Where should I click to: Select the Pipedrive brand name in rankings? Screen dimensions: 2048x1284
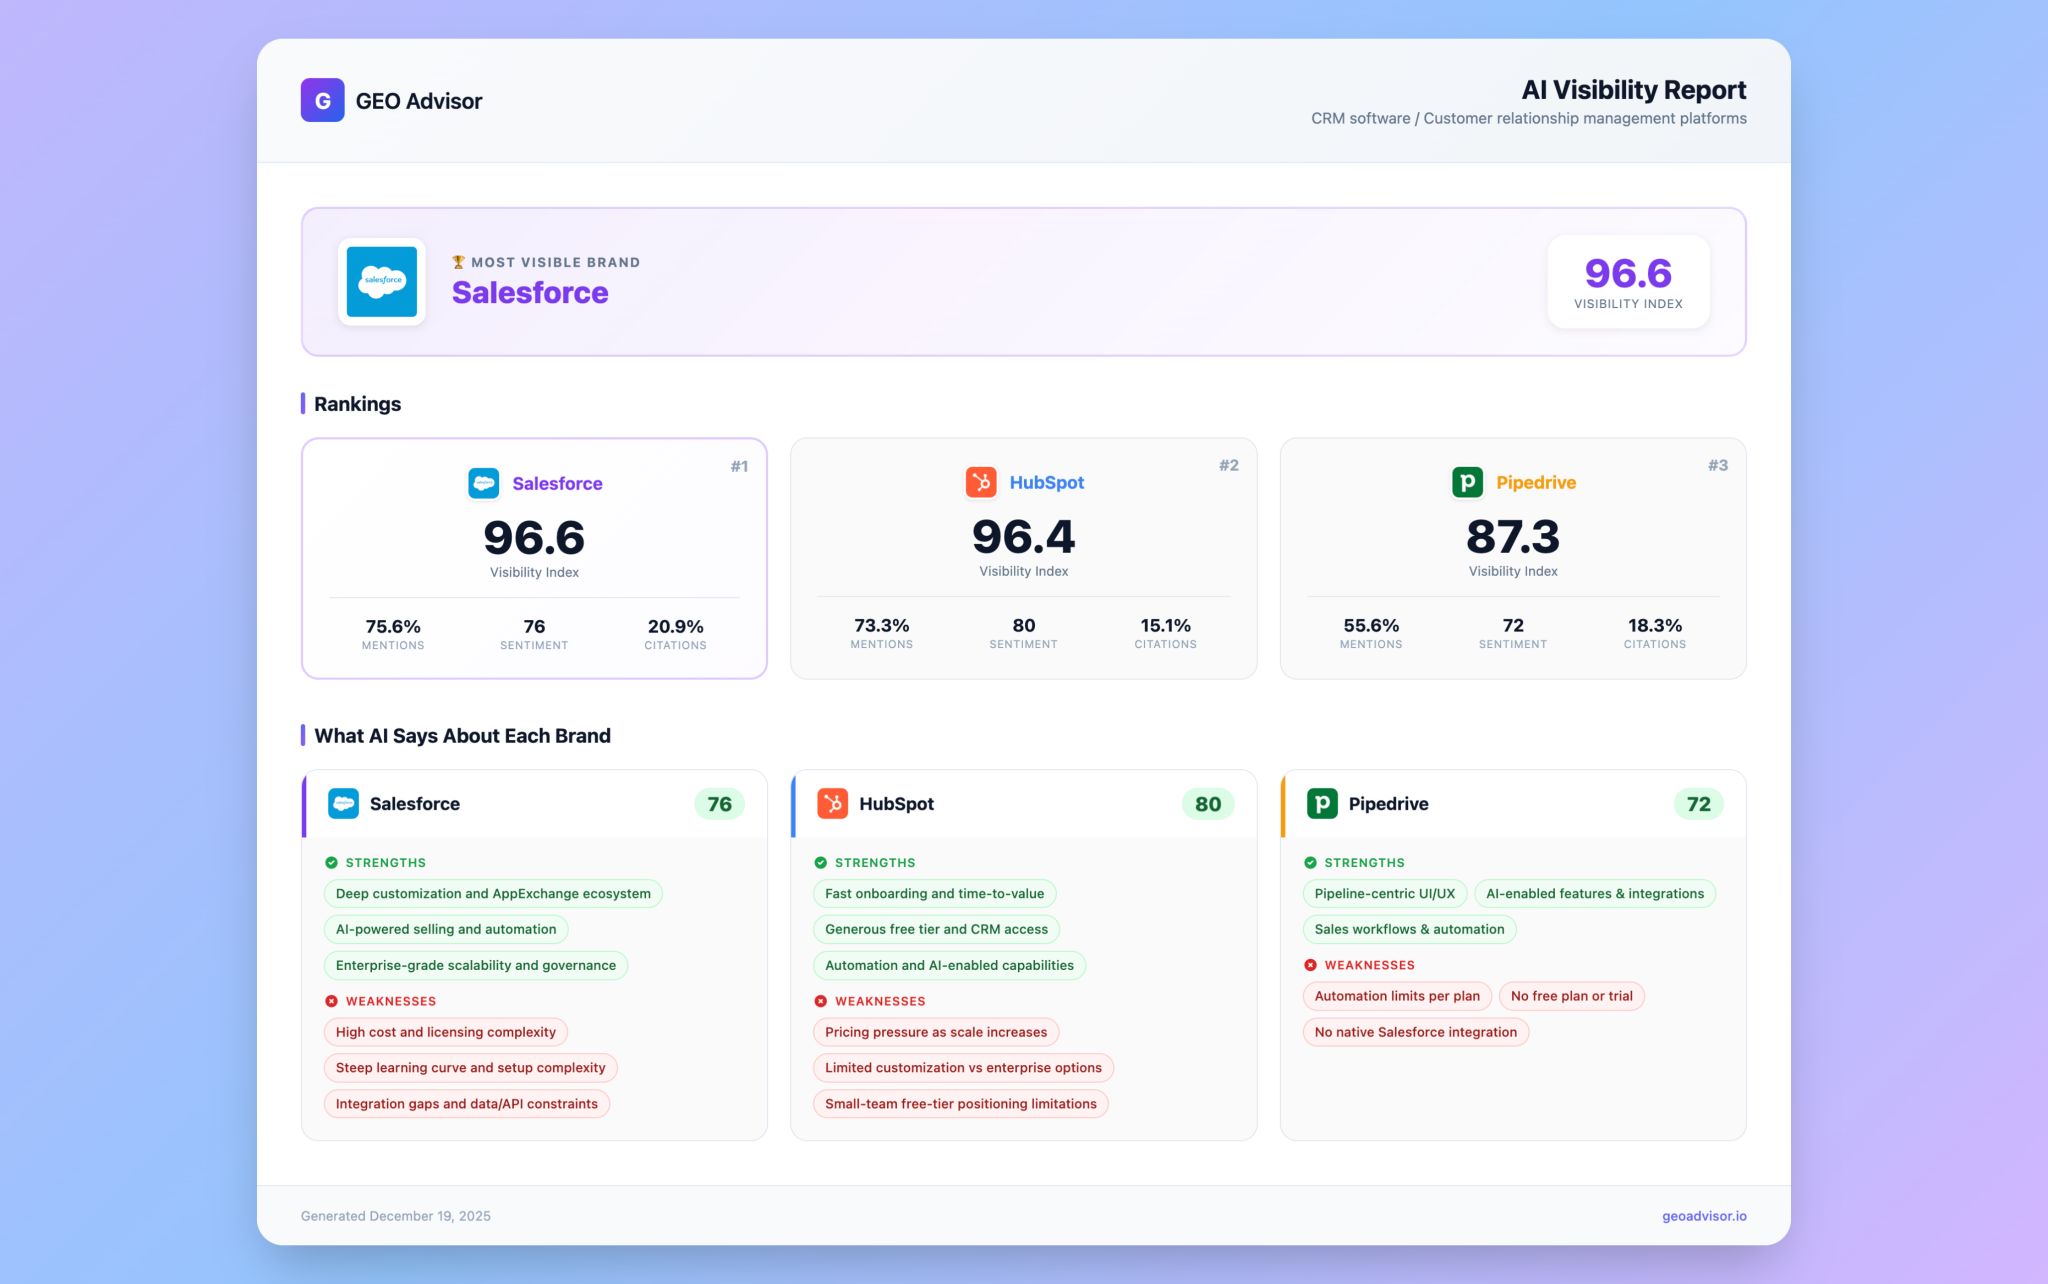[1535, 482]
